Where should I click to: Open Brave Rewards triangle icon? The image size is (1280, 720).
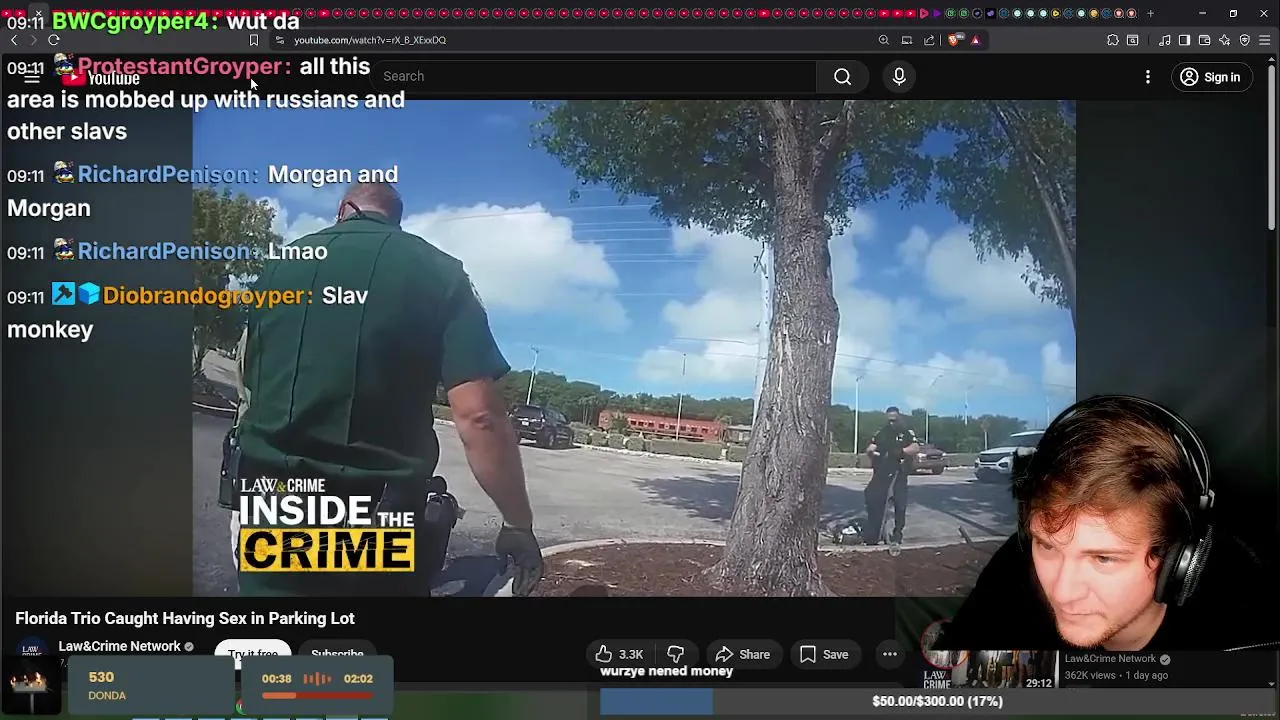pyautogui.click(x=975, y=40)
